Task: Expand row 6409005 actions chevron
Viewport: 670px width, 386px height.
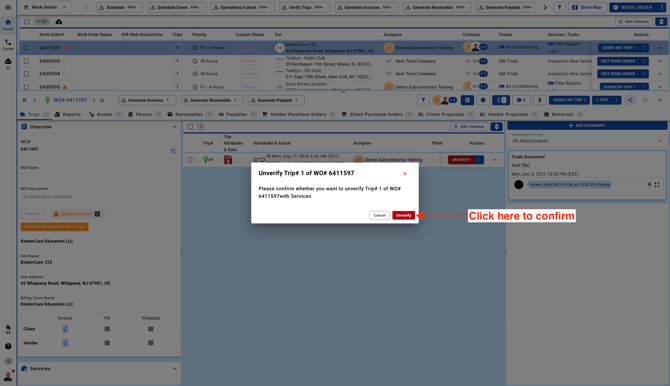Action: point(660,61)
